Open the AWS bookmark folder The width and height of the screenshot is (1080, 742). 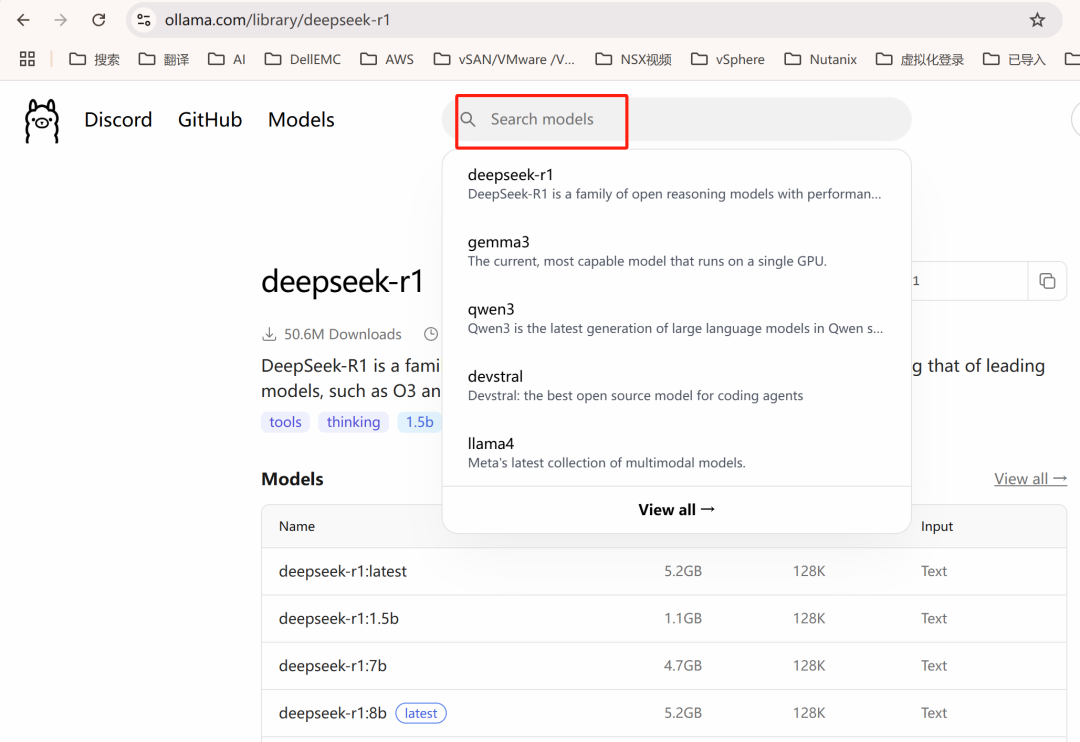coord(386,59)
